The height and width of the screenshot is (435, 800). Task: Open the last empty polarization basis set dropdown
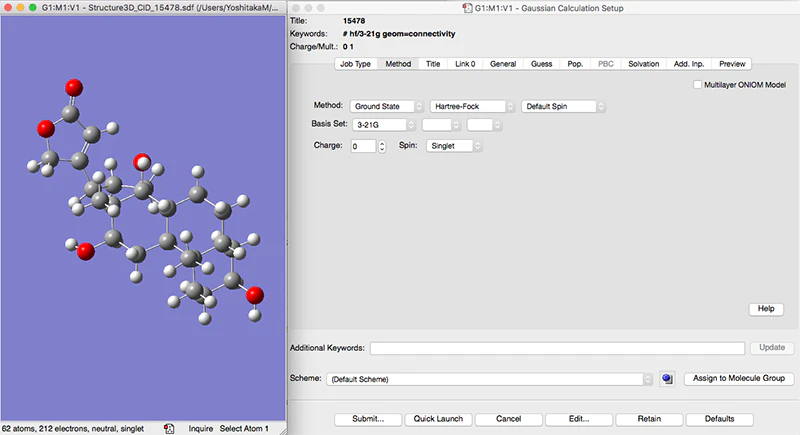coord(484,125)
